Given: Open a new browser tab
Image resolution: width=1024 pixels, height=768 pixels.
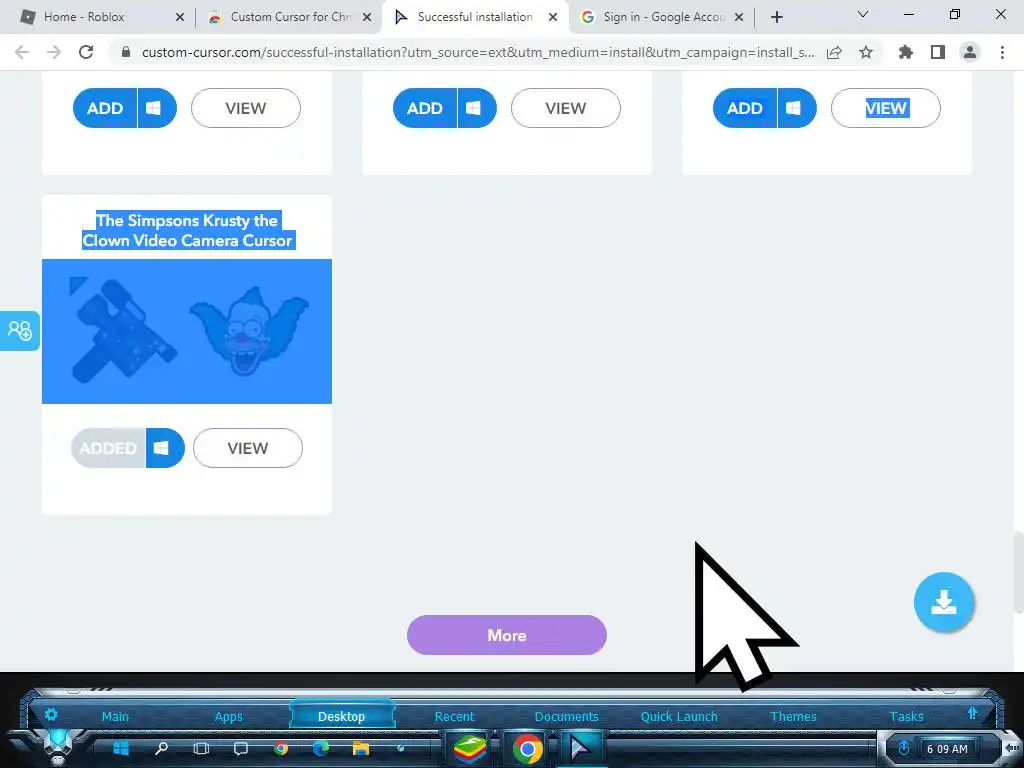Looking at the screenshot, I should point(776,17).
